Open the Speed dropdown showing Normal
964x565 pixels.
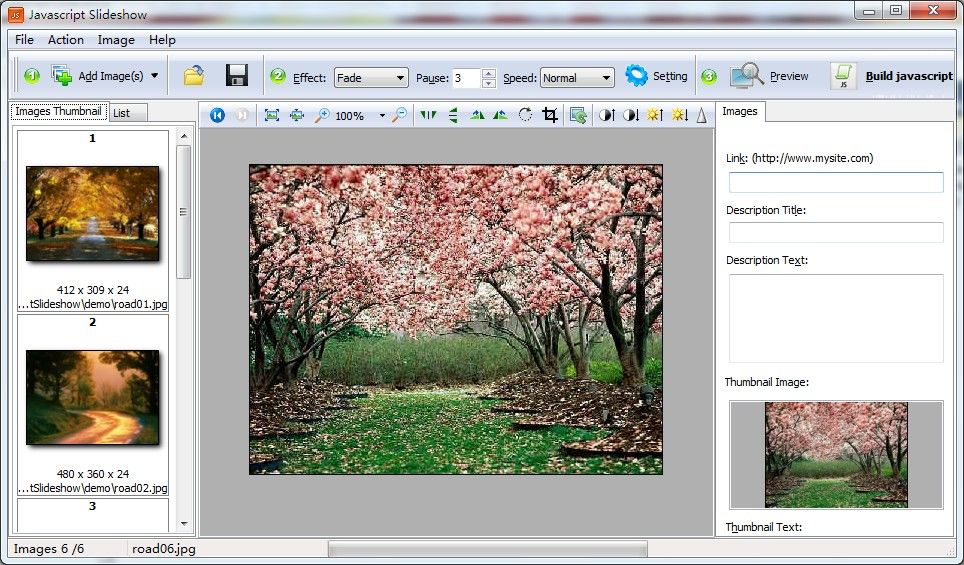point(577,78)
